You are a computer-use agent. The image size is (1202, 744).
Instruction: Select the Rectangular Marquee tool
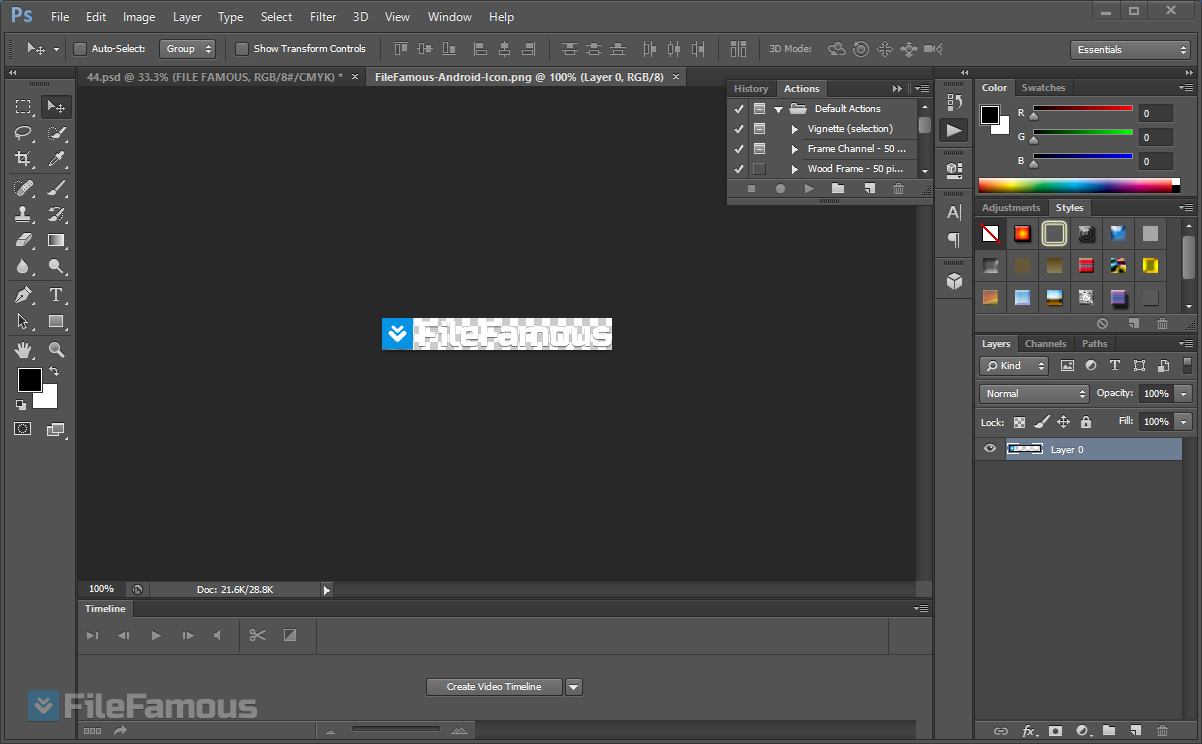click(23, 107)
